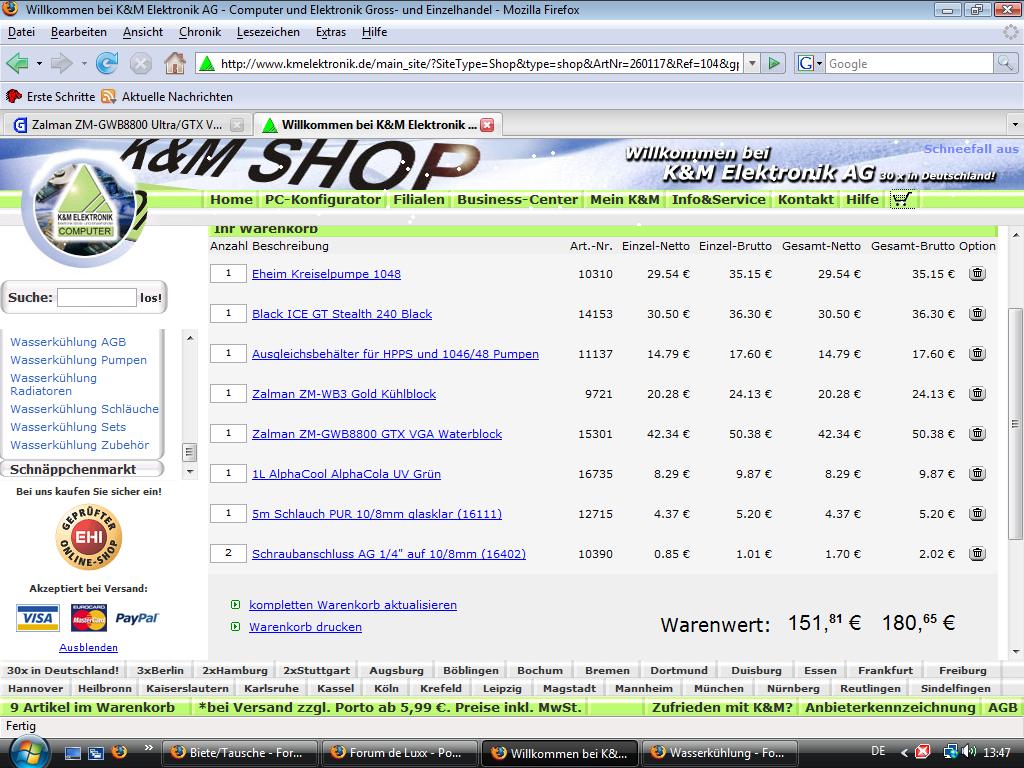Delete Eheim Kreiselpumpe 1048 from cart
1024x768 pixels.
click(977, 274)
